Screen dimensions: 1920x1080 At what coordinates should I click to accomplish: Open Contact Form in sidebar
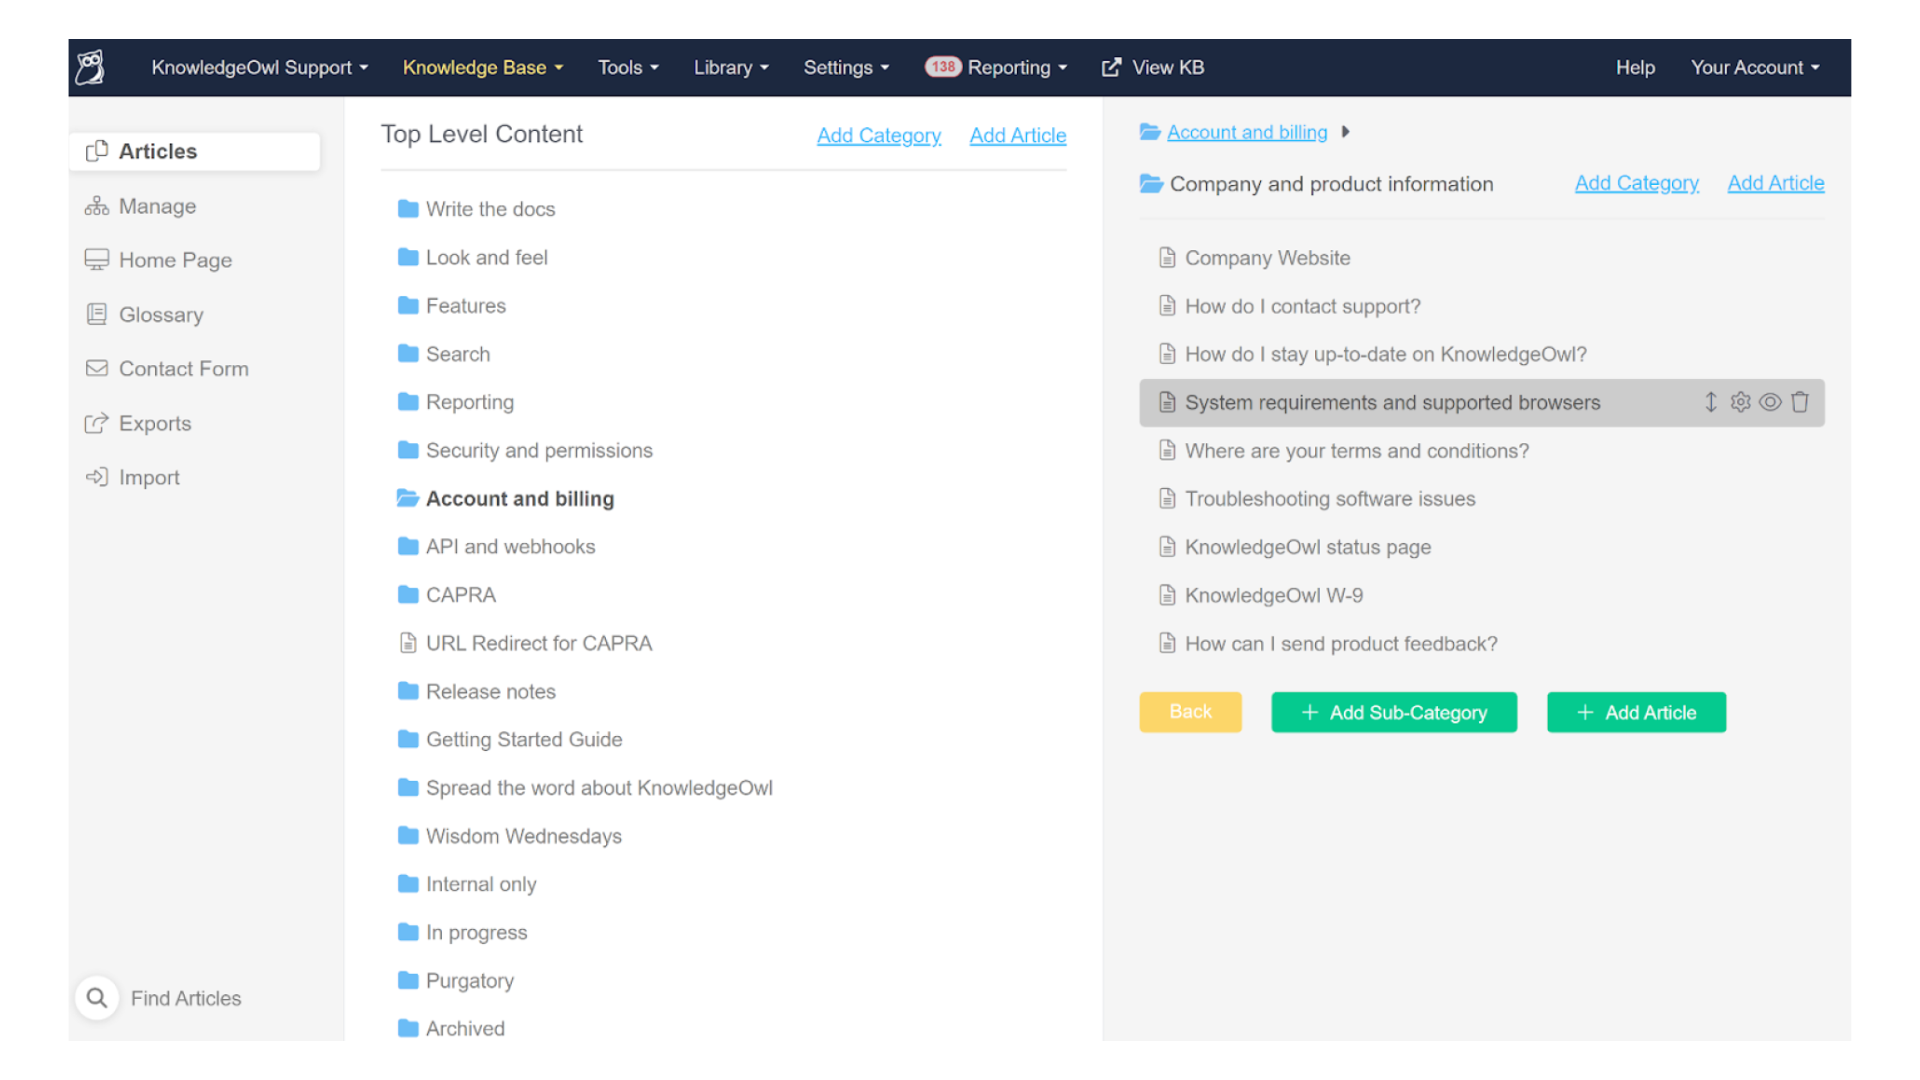(x=167, y=369)
